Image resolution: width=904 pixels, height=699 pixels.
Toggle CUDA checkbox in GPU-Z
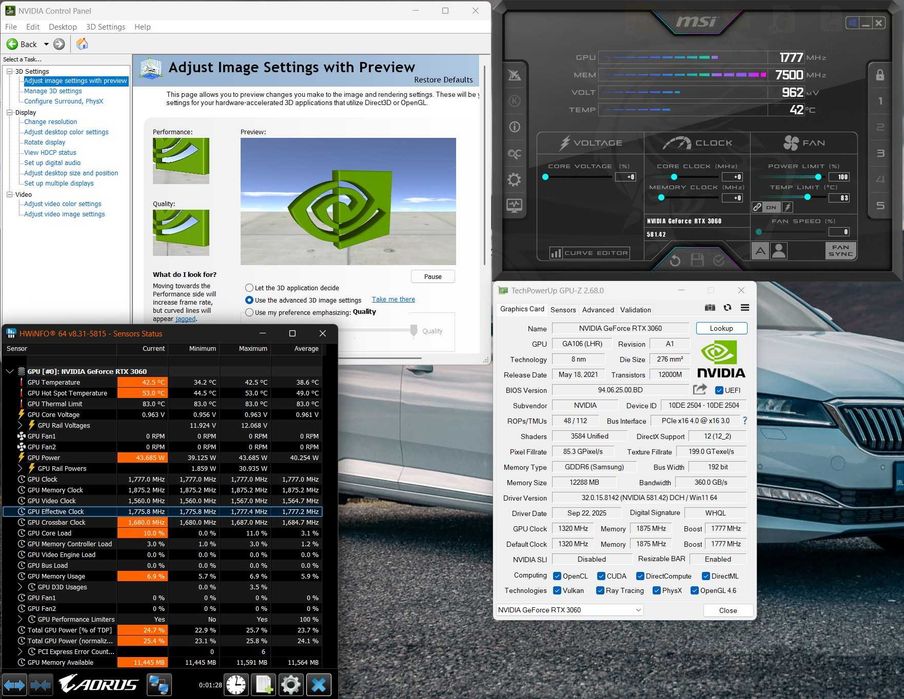click(x=601, y=576)
